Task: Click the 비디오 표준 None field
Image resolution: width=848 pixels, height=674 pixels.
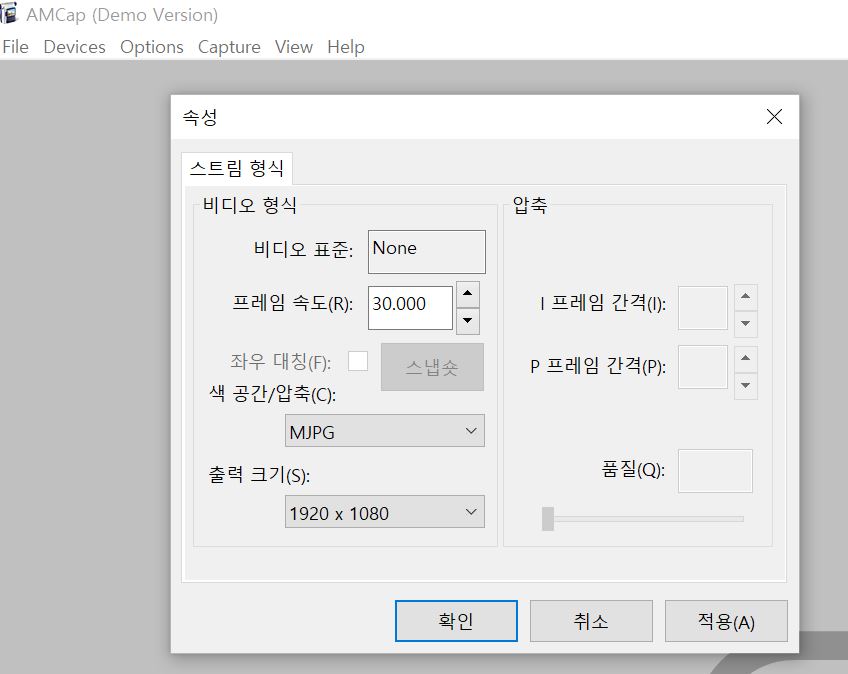Action: (x=427, y=252)
